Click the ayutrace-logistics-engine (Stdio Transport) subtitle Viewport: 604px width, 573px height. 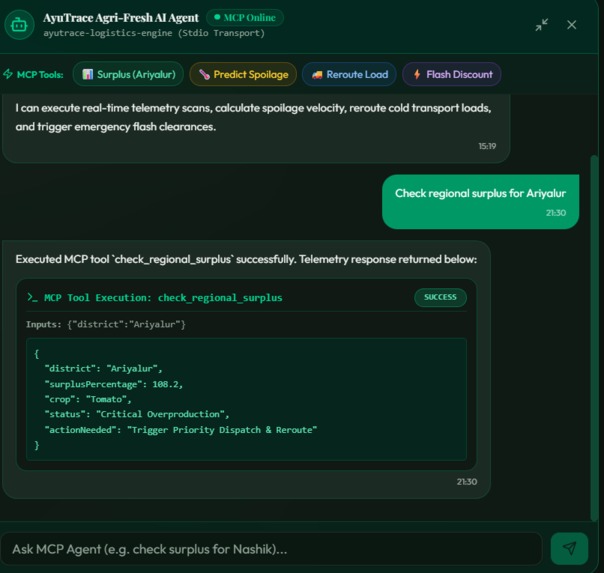point(154,33)
